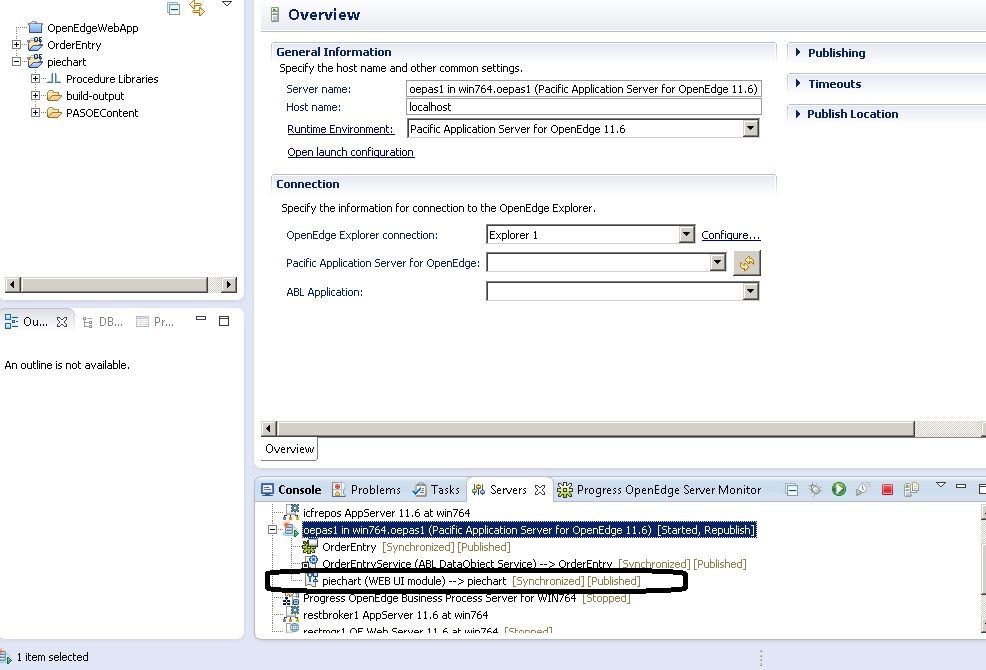Open Progress OpenEdge Server Monitor tab
986x670 pixels.
660,489
